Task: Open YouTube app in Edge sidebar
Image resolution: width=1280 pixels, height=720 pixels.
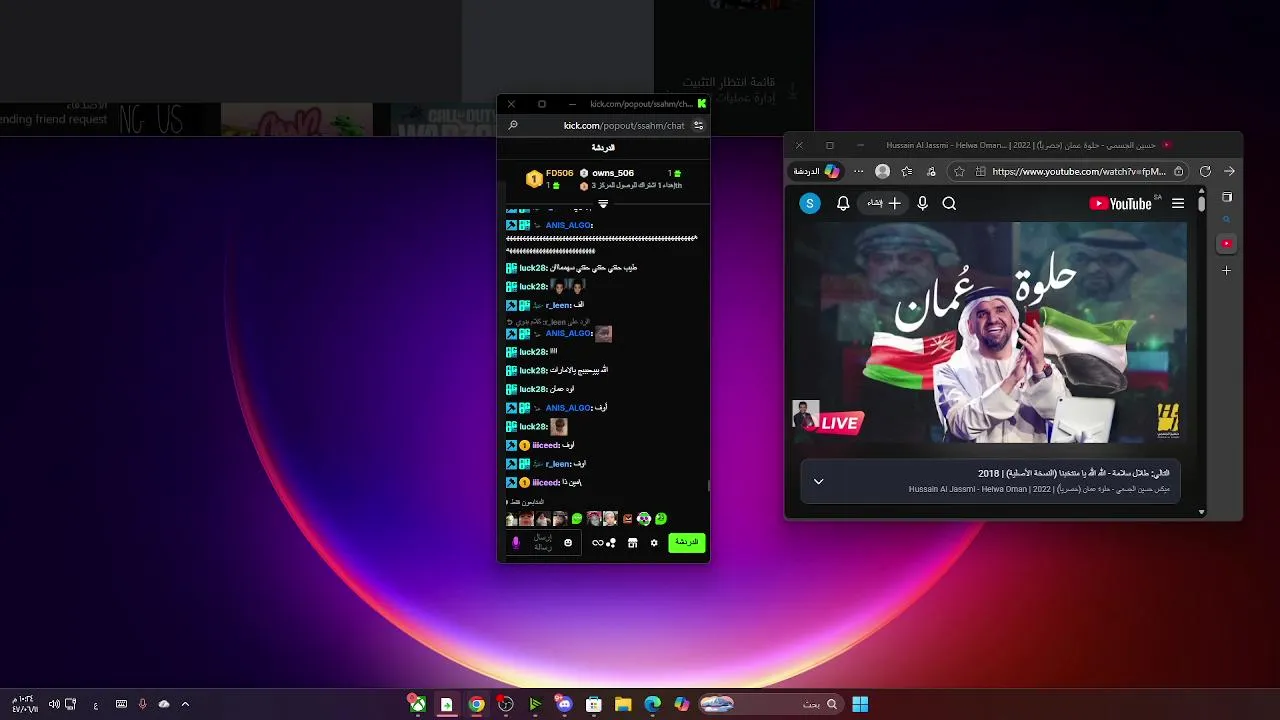Action: tap(1227, 244)
